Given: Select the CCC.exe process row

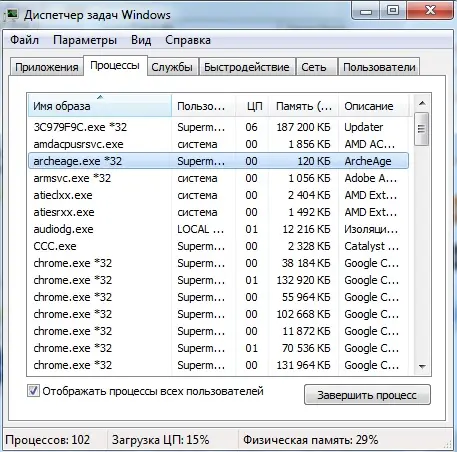Looking at the screenshot, I should [x=218, y=246].
